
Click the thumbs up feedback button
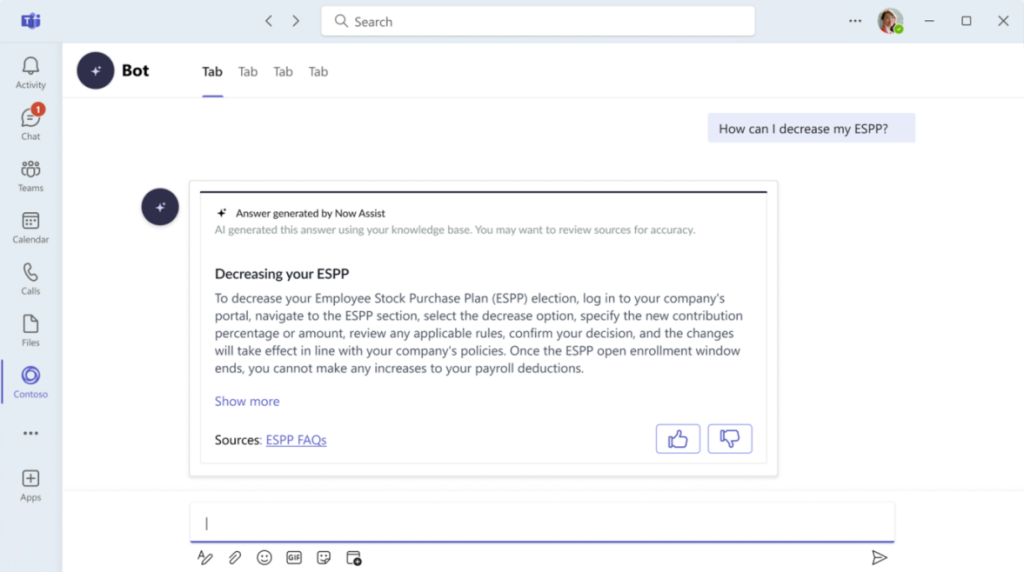click(x=678, y=439)
